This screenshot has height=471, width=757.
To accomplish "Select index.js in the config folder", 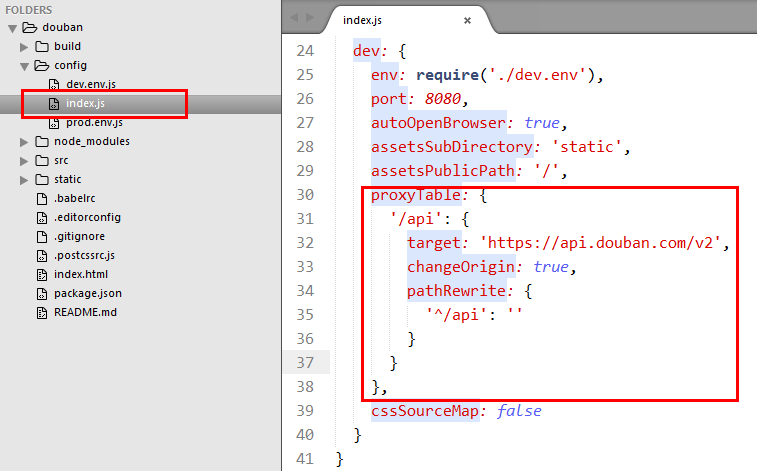I will (85, 103).
